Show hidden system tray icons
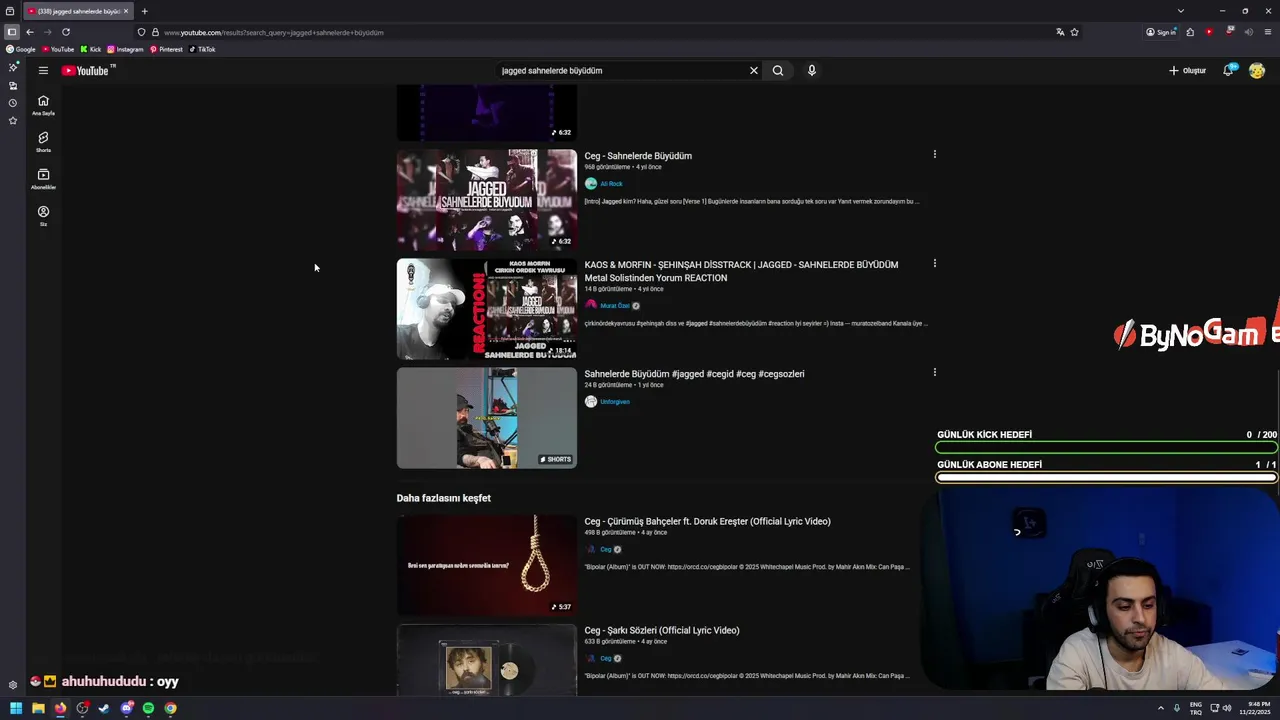The height and width of the screenshot is (720, 1280). 1161,708
